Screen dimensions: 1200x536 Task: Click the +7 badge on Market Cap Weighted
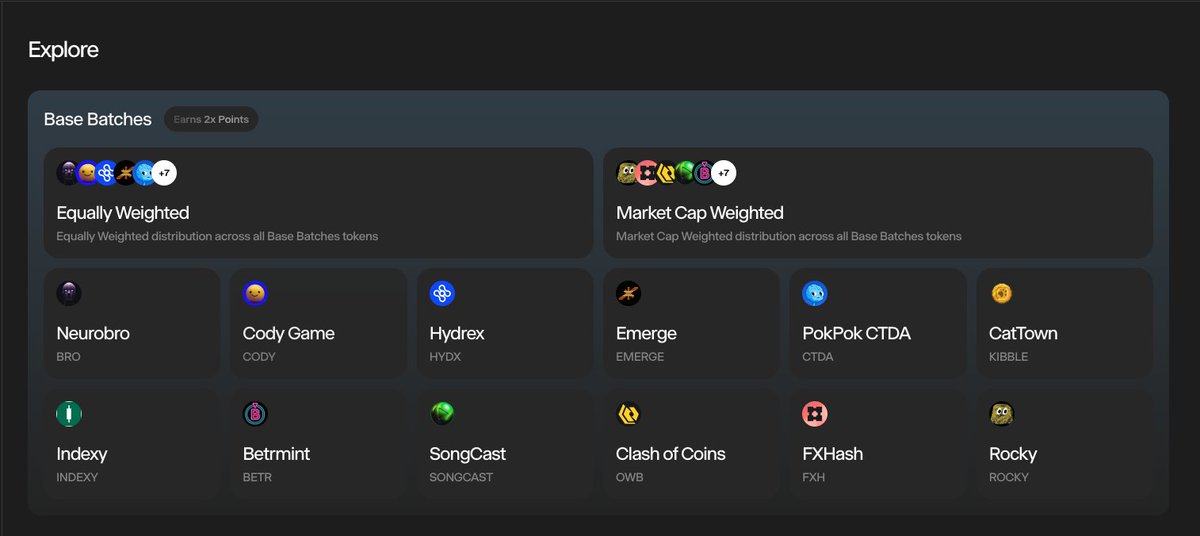pyautogui.click(x=724, y=173)
